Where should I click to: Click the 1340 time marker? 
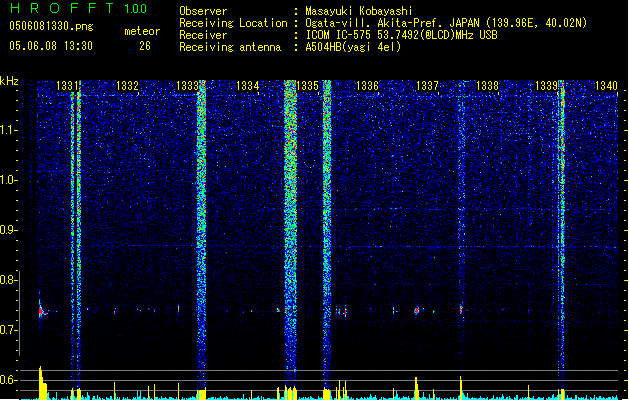tap(606, 86)
